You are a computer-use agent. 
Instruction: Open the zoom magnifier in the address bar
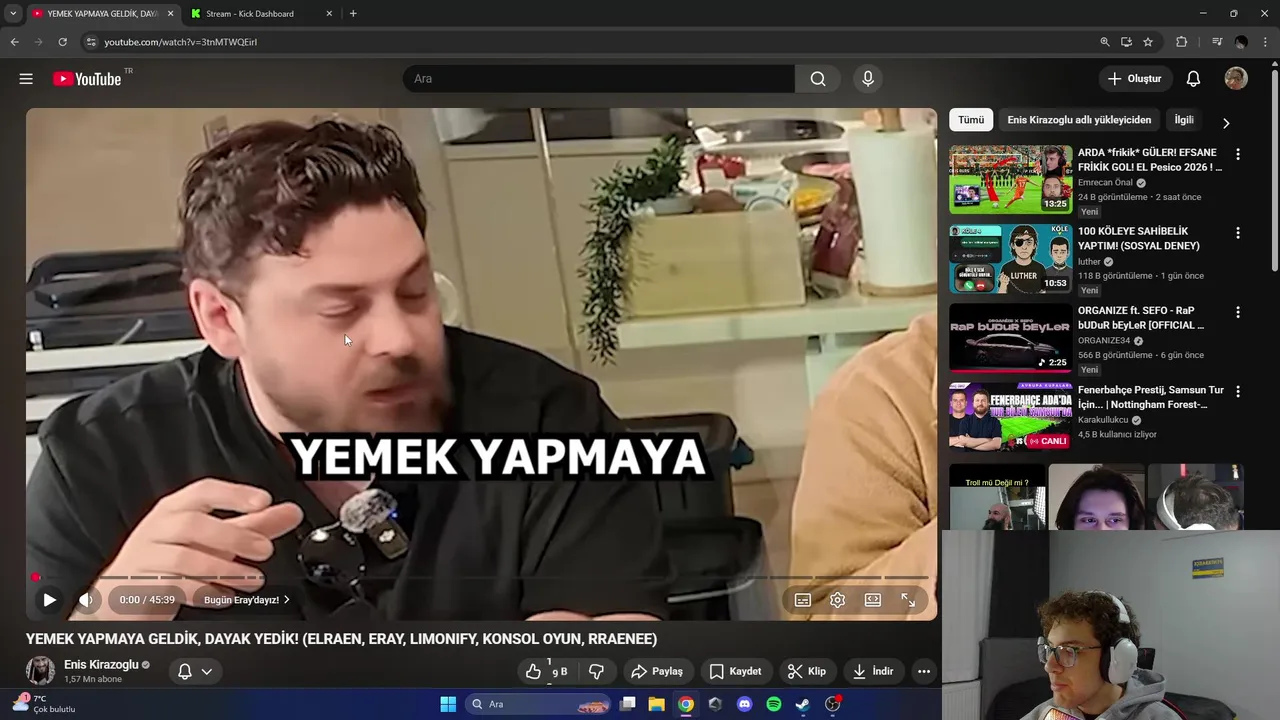point(1105,42)
